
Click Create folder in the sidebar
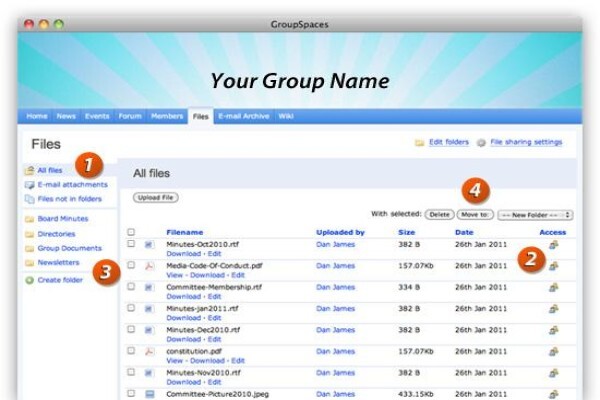(x=60, y=280)
